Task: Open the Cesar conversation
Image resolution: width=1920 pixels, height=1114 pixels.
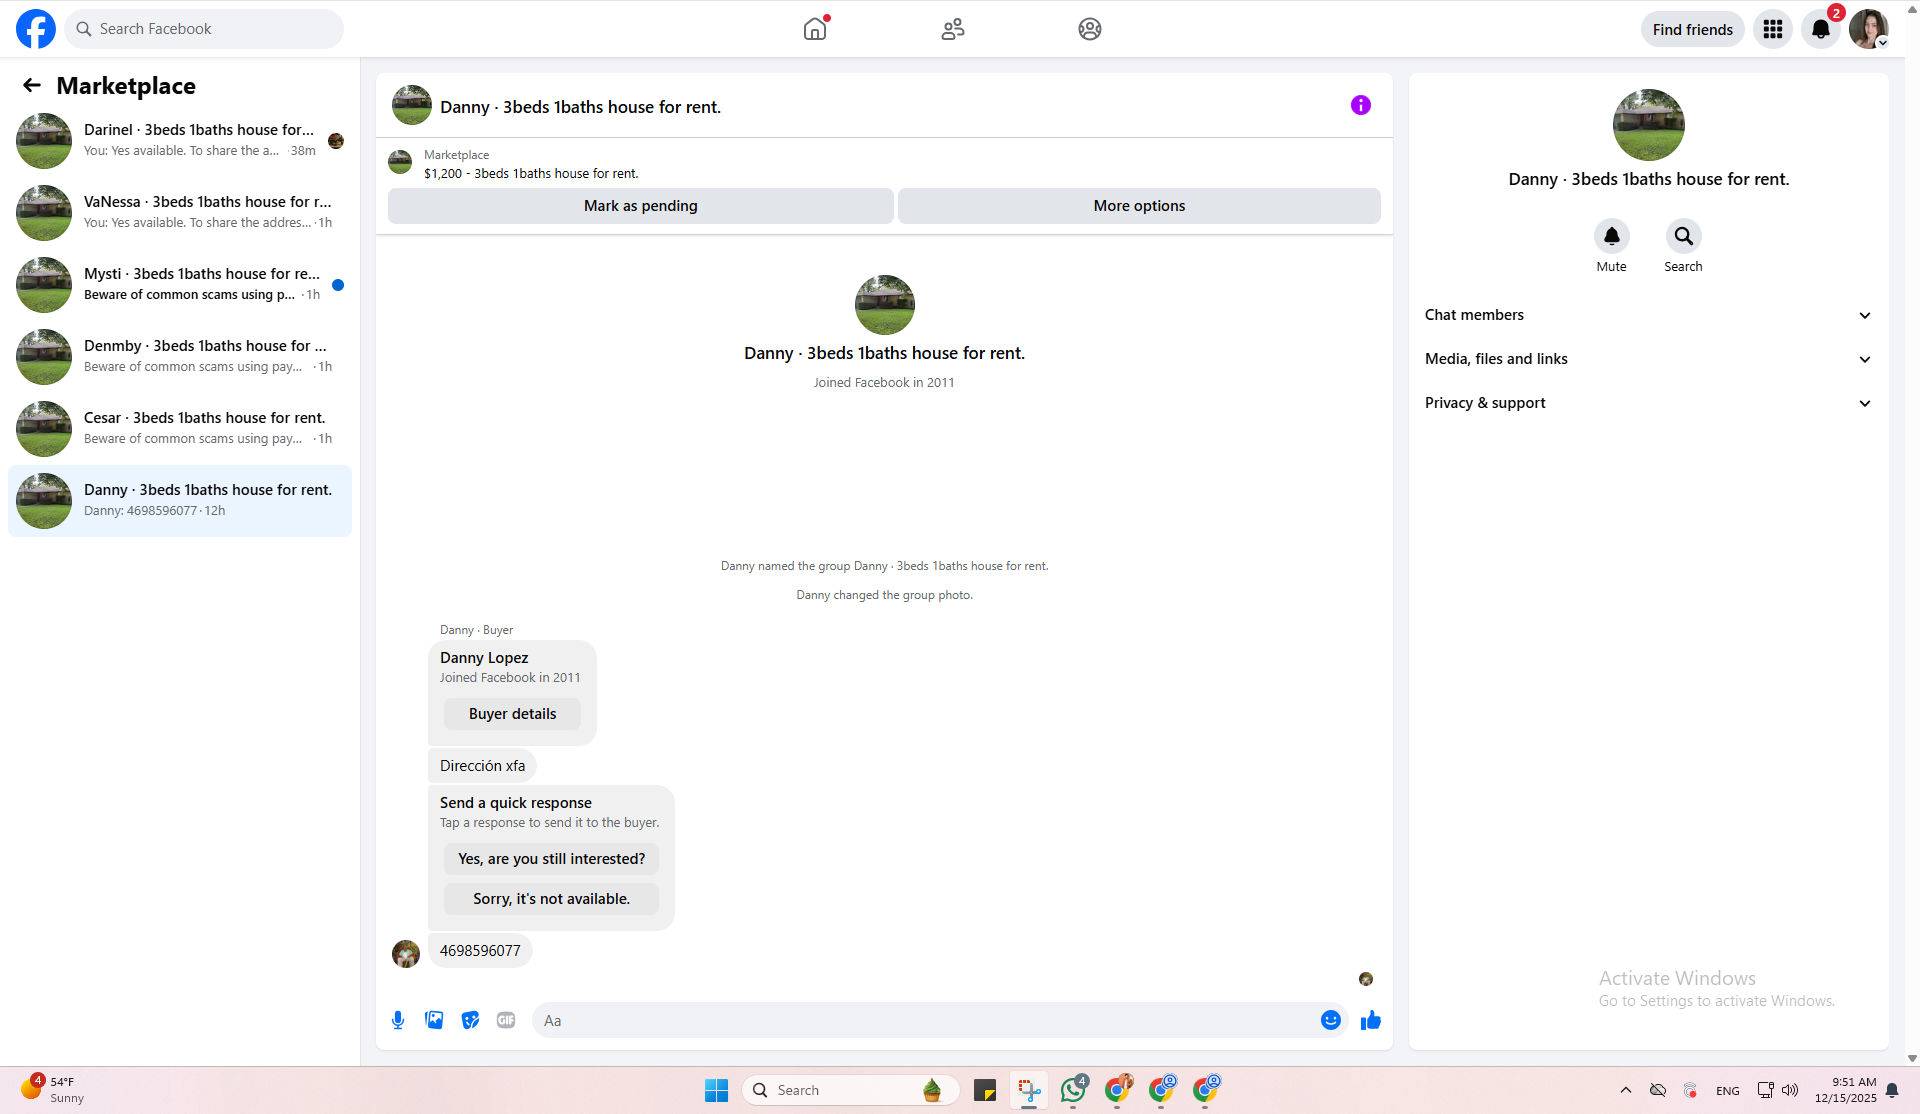Action: point(180,429)
